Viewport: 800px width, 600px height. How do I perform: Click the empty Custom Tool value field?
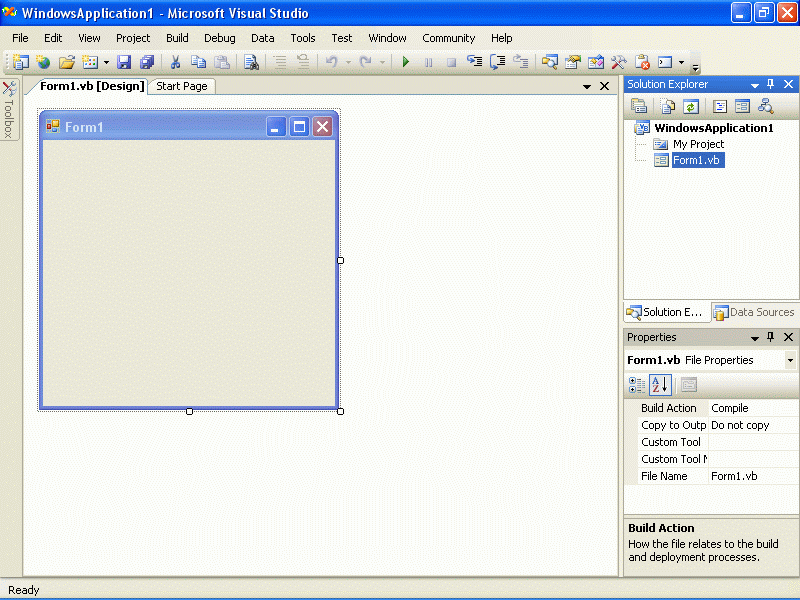tap(753, 442)
